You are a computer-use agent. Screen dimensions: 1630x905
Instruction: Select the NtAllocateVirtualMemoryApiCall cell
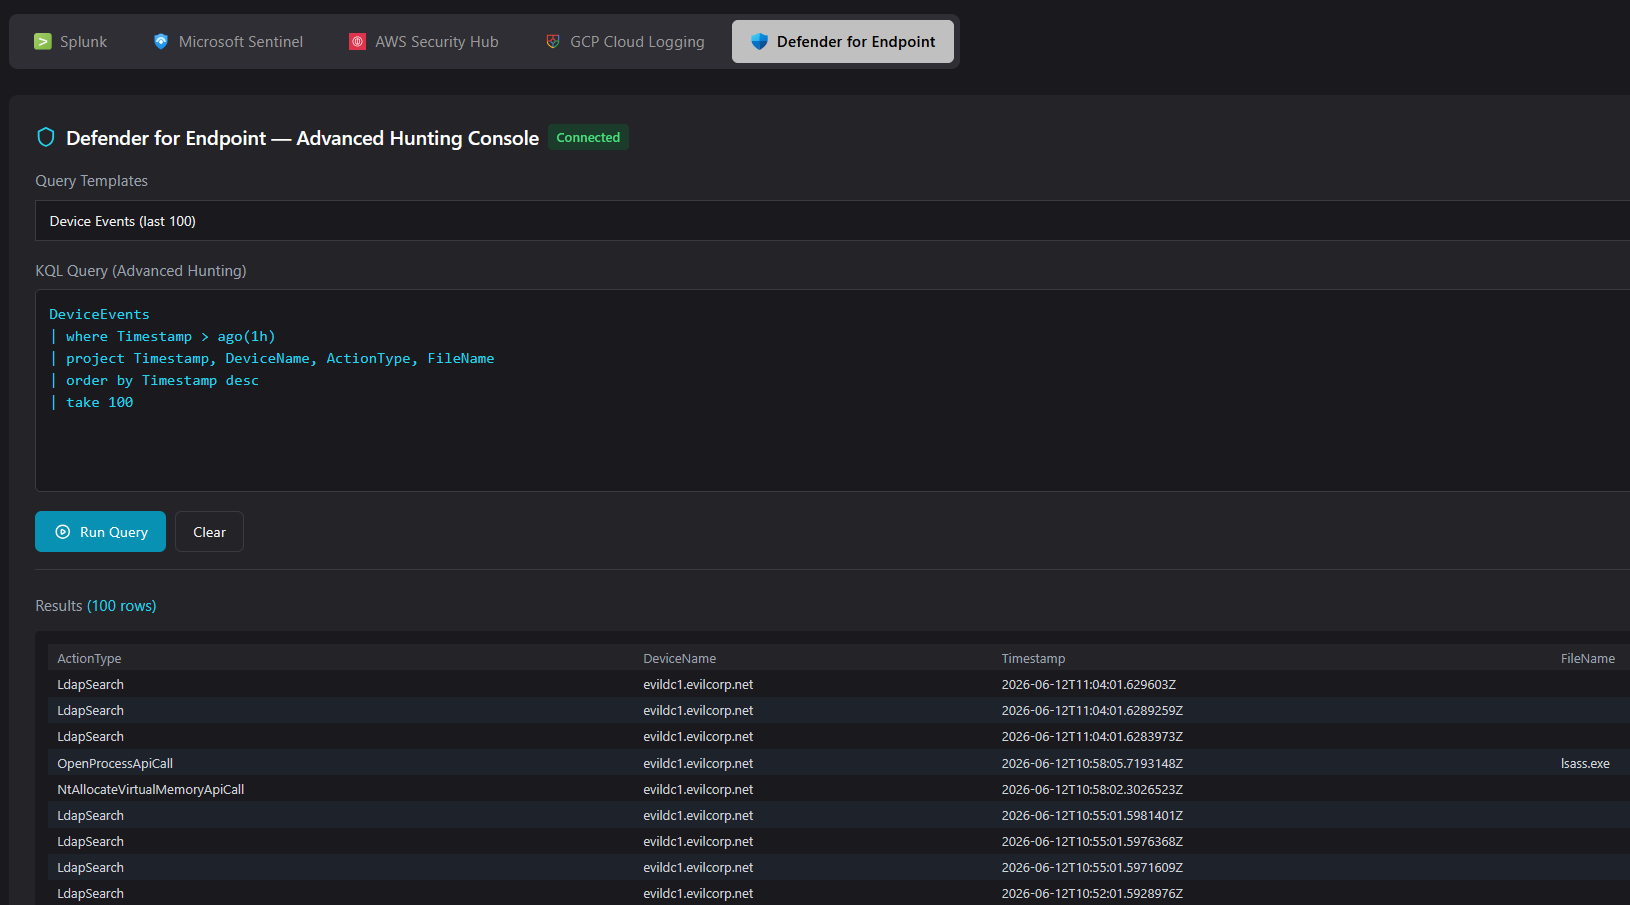coord(150,790)
